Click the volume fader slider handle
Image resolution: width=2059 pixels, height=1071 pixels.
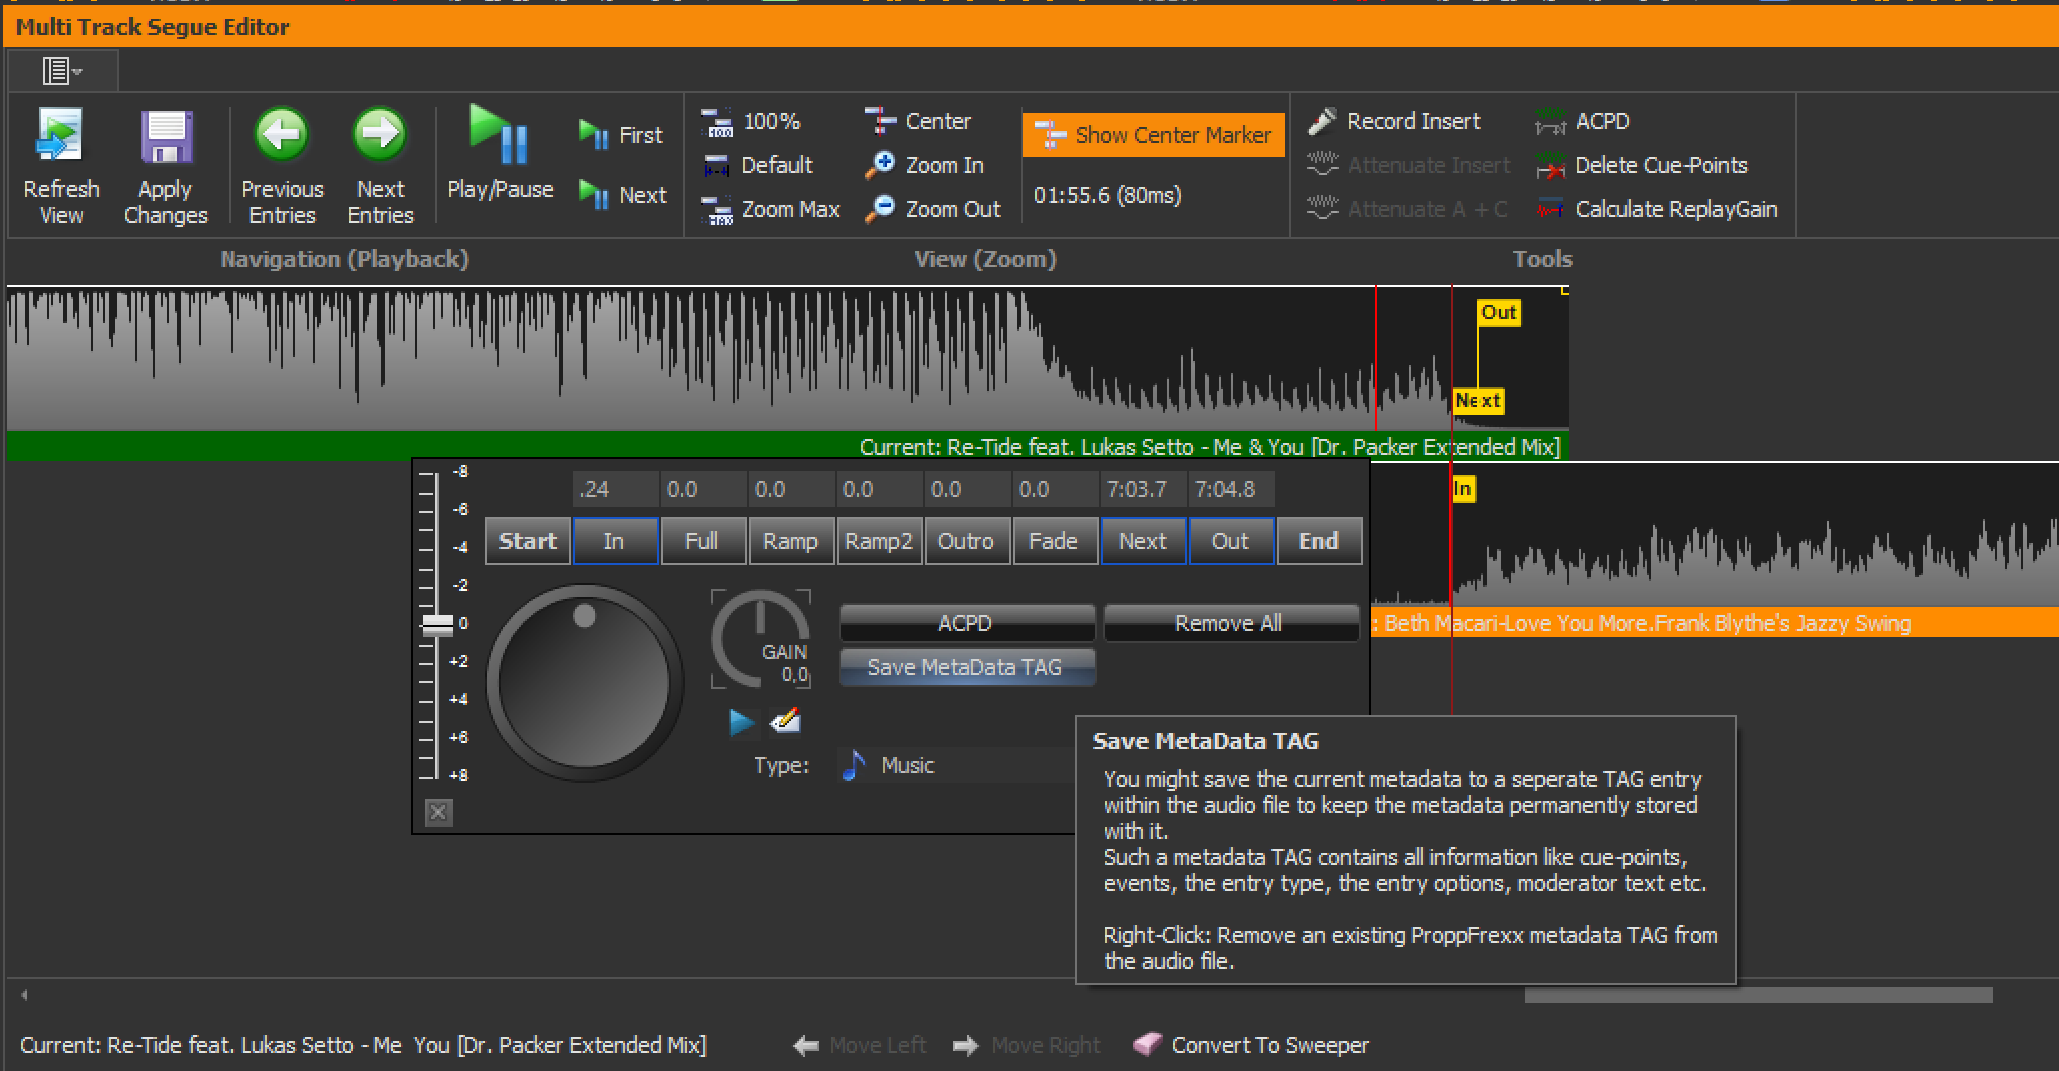tap(437, 624)
